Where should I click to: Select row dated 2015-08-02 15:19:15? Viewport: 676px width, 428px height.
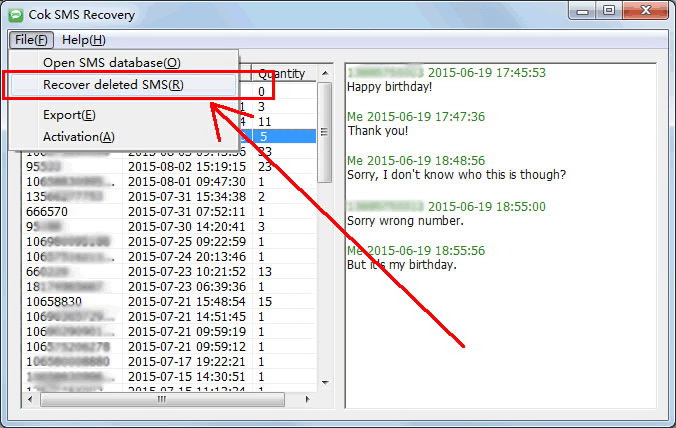pos(170,167)
